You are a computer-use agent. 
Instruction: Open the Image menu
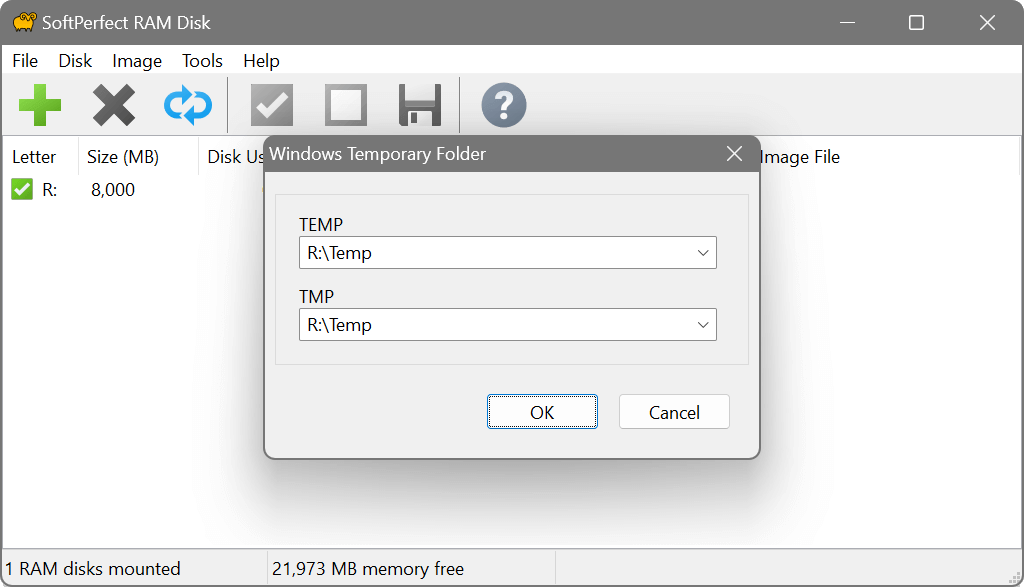137,61
